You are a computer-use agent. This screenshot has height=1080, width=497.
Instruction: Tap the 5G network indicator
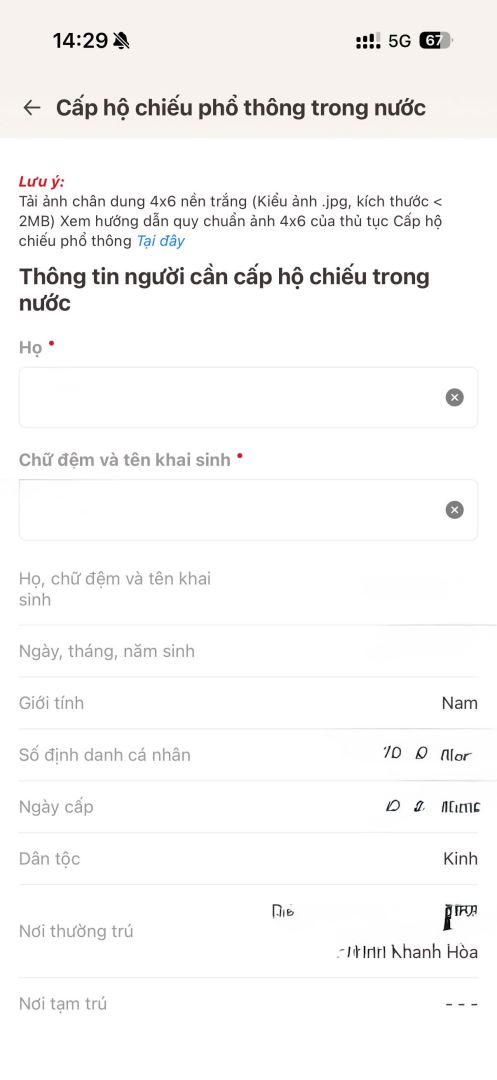click(x=399, y=41)
